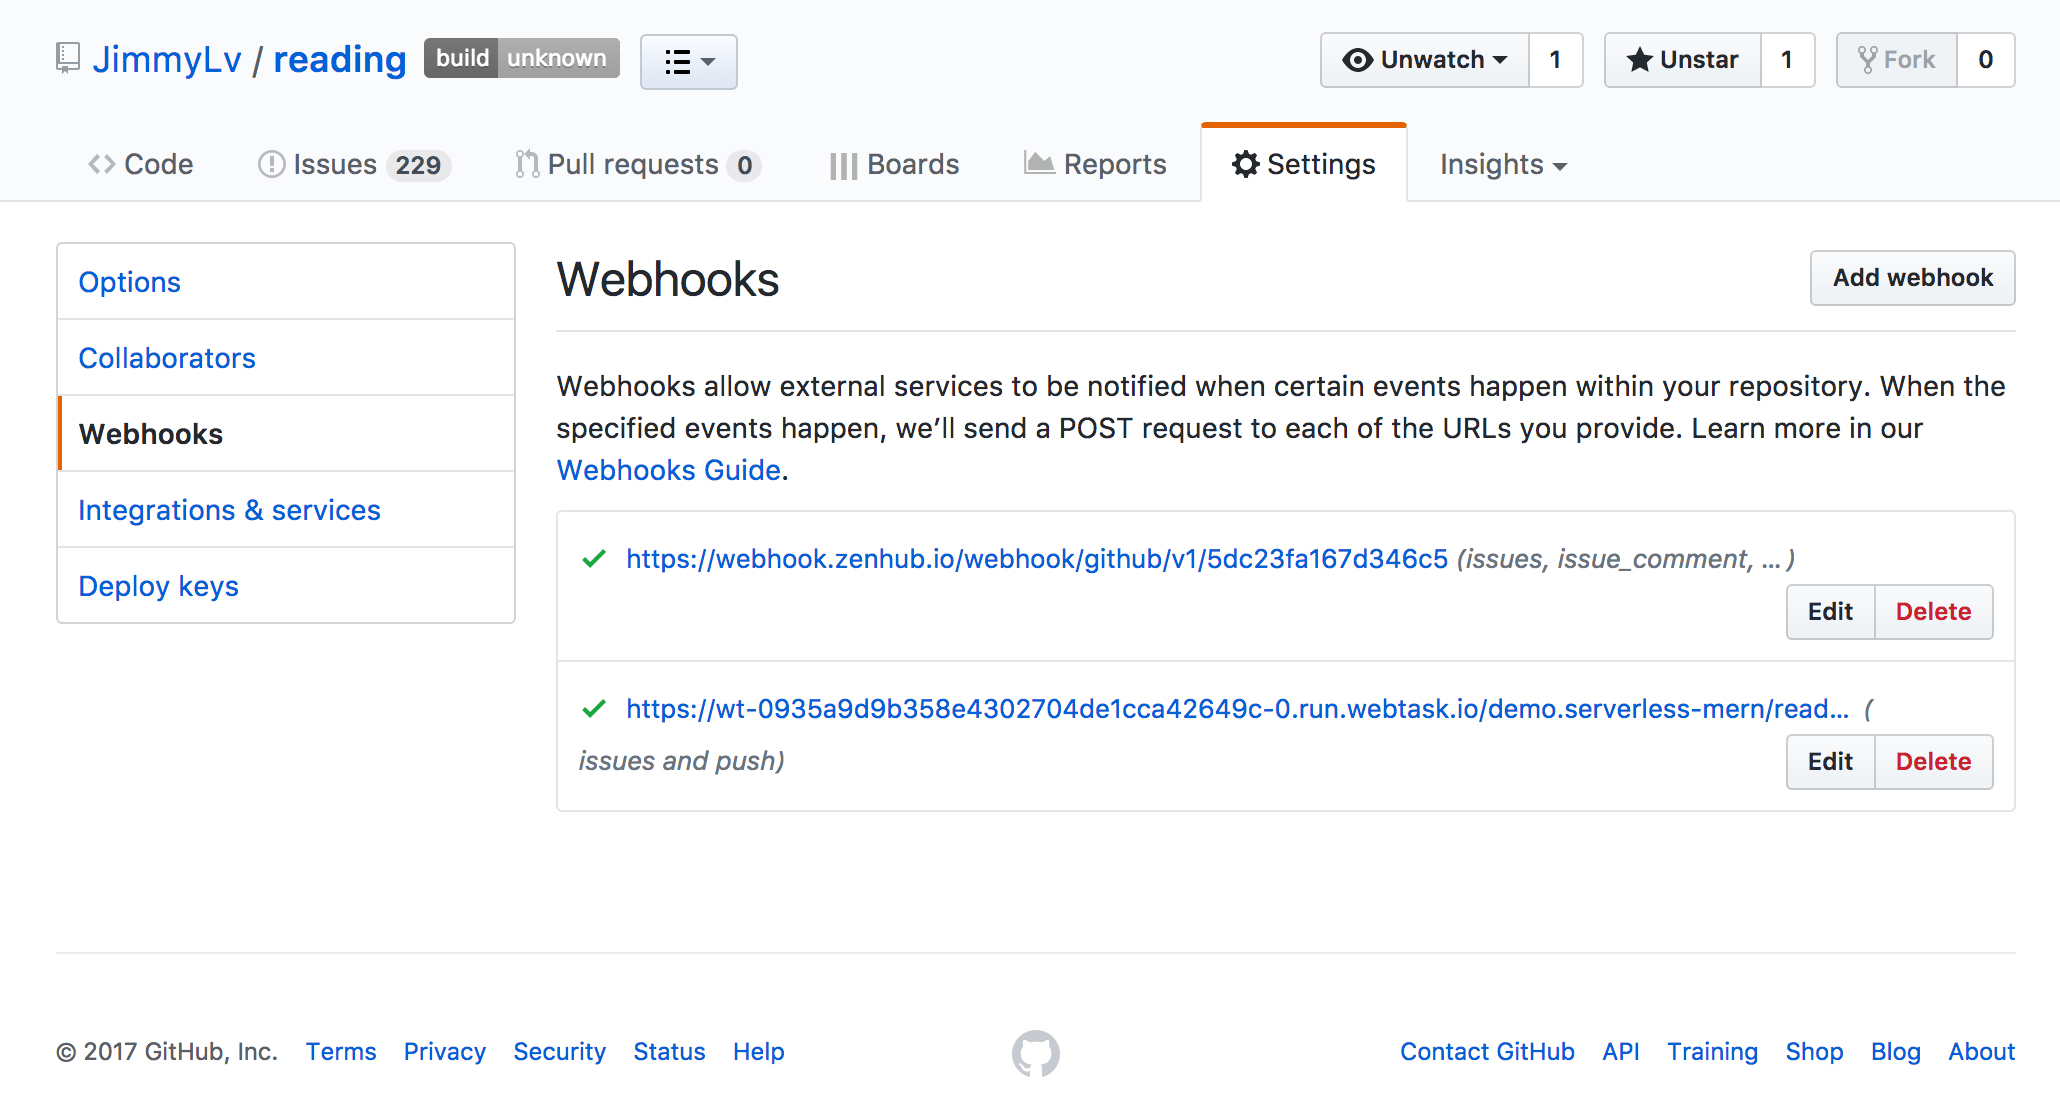Click the repository book icon beside JimmyLv
Viewport: 2060px width, 1096px height.
tap(67, 58)
